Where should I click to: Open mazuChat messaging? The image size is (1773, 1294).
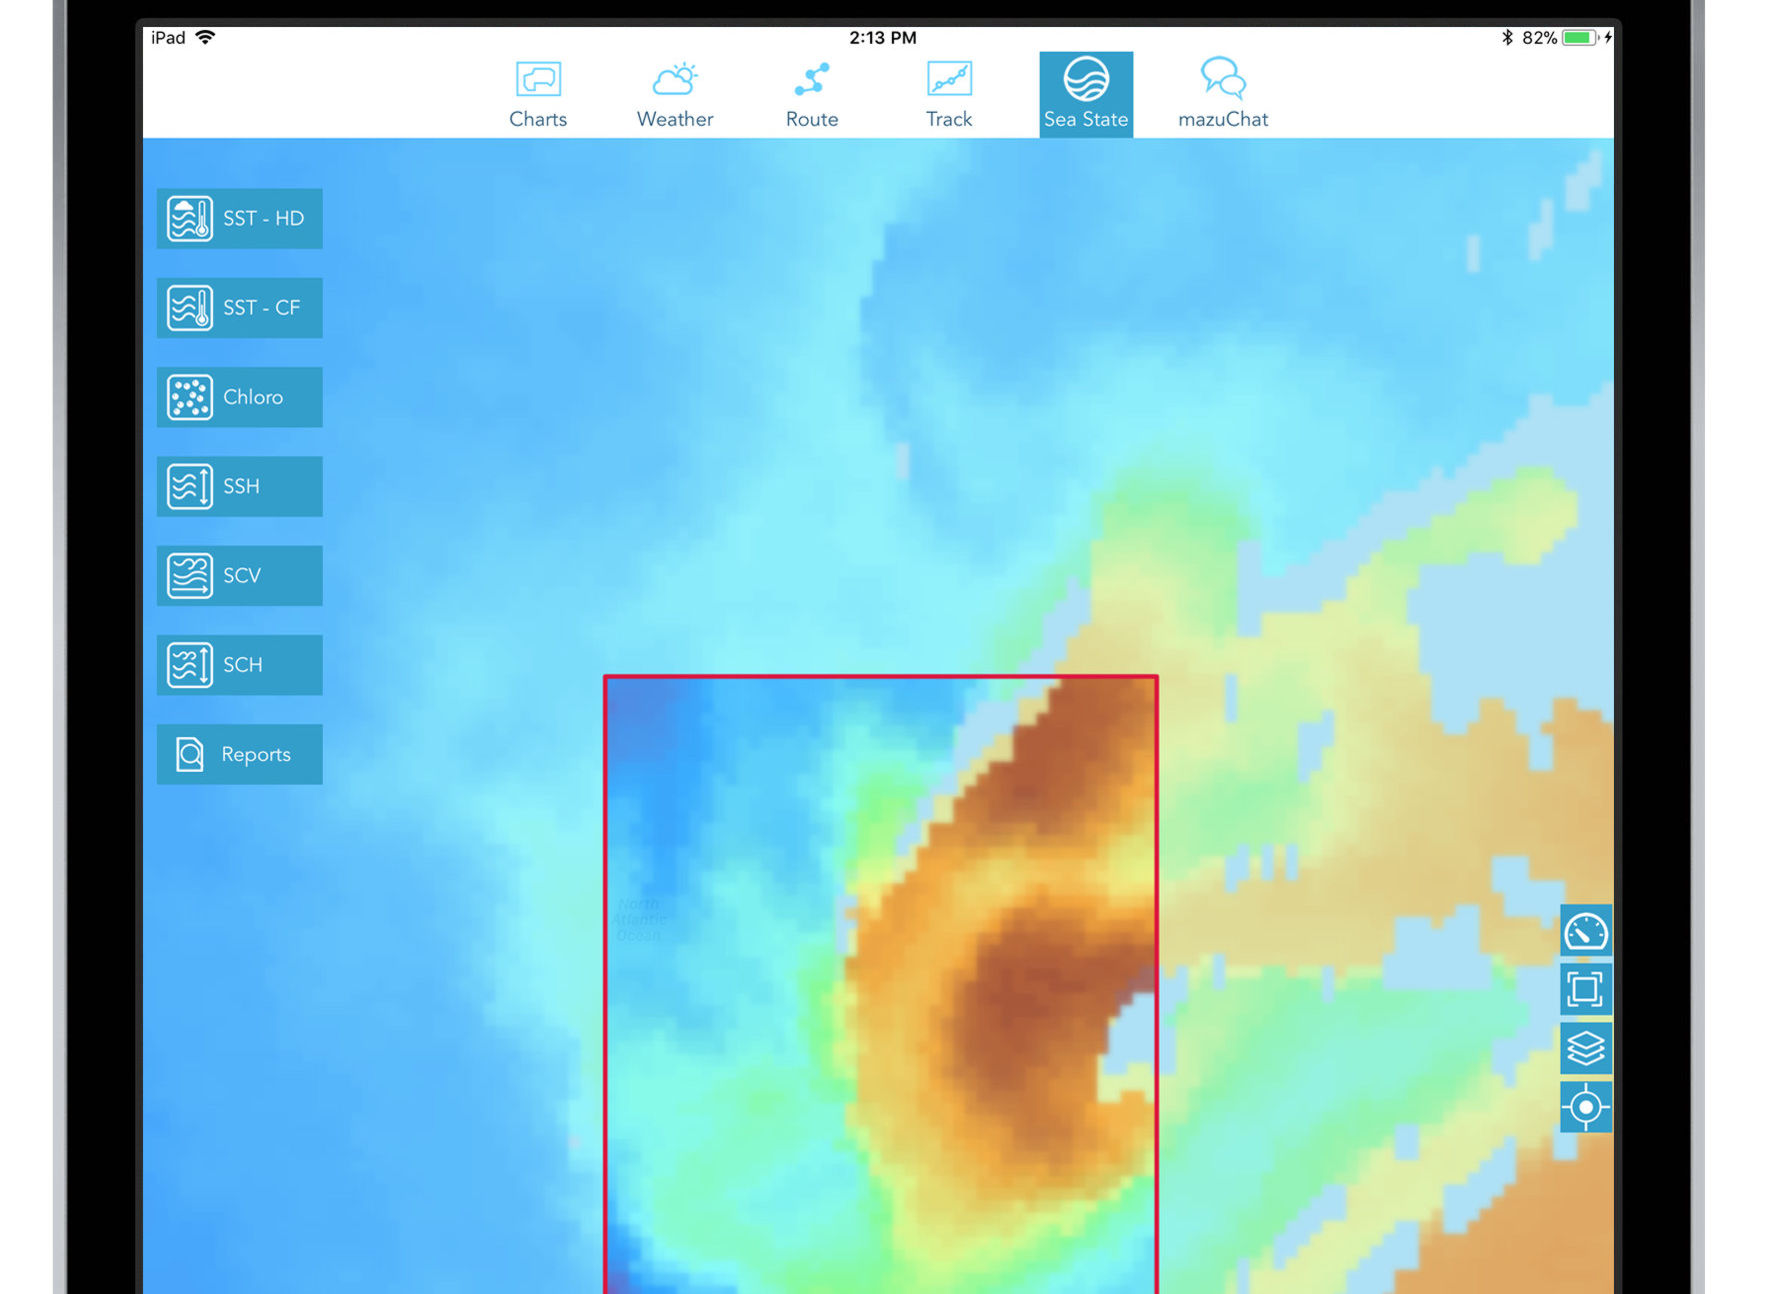pyautogui.click(x=1222, y=95)
